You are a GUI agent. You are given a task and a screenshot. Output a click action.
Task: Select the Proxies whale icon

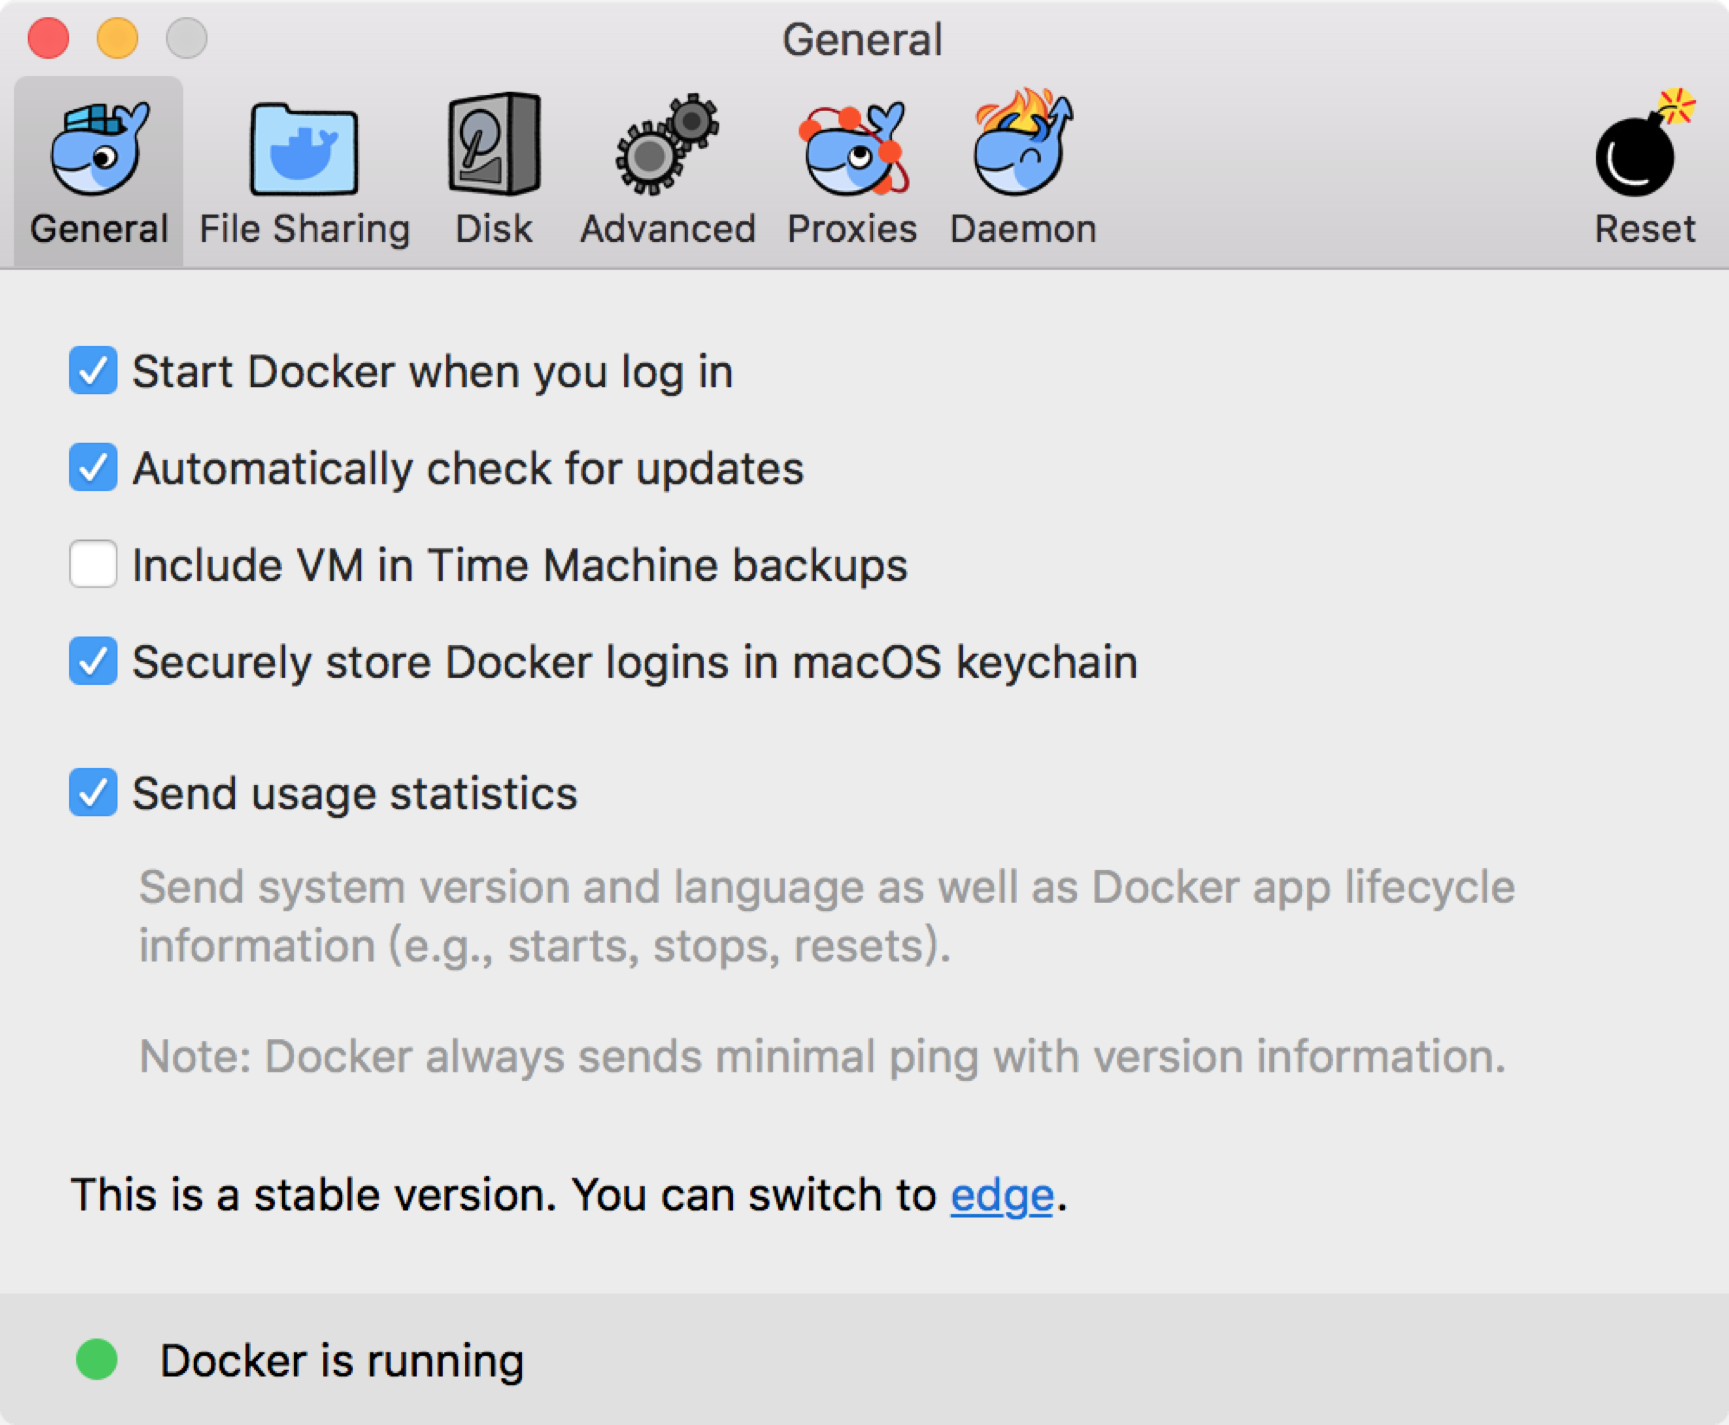pos(852,148)
